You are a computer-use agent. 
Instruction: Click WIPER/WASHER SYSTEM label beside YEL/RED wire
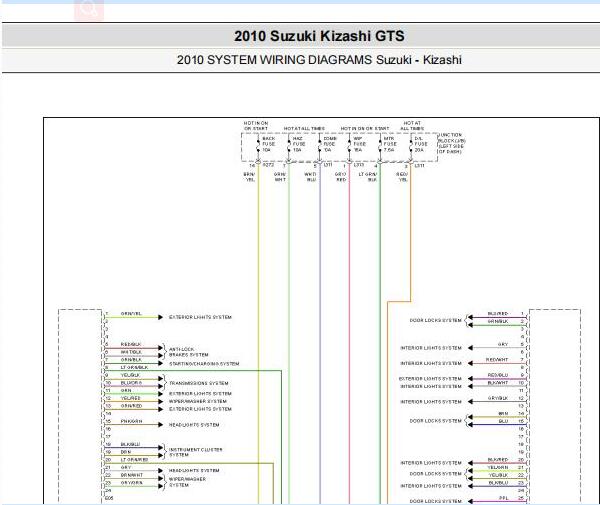pyautogui.click(x=197, y=401)
